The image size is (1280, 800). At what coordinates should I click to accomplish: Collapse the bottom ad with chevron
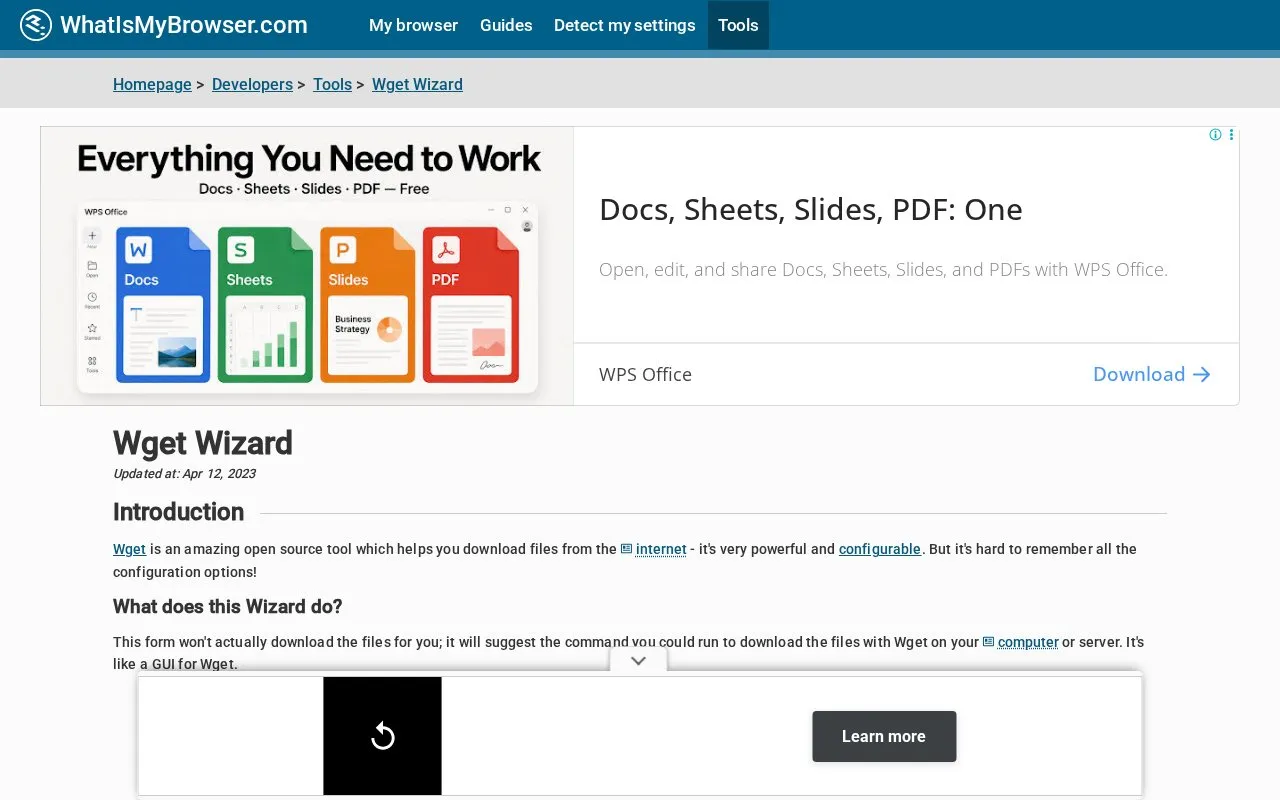[639, 660]
